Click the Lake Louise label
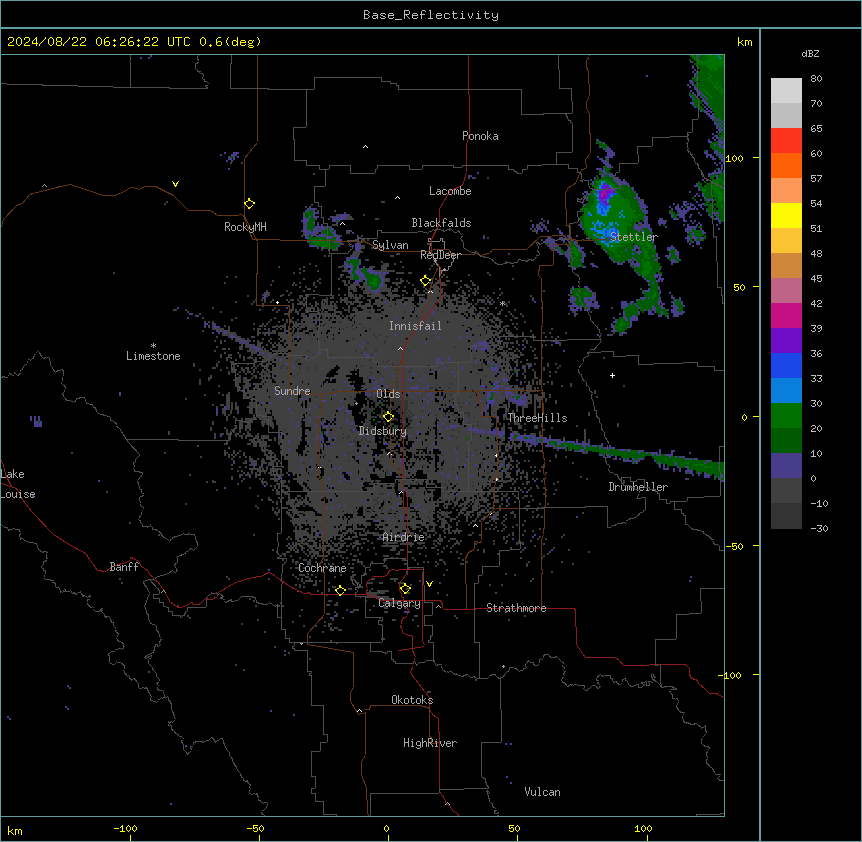The width and height of the screenshot is (862, 842). tap(18, 484)
